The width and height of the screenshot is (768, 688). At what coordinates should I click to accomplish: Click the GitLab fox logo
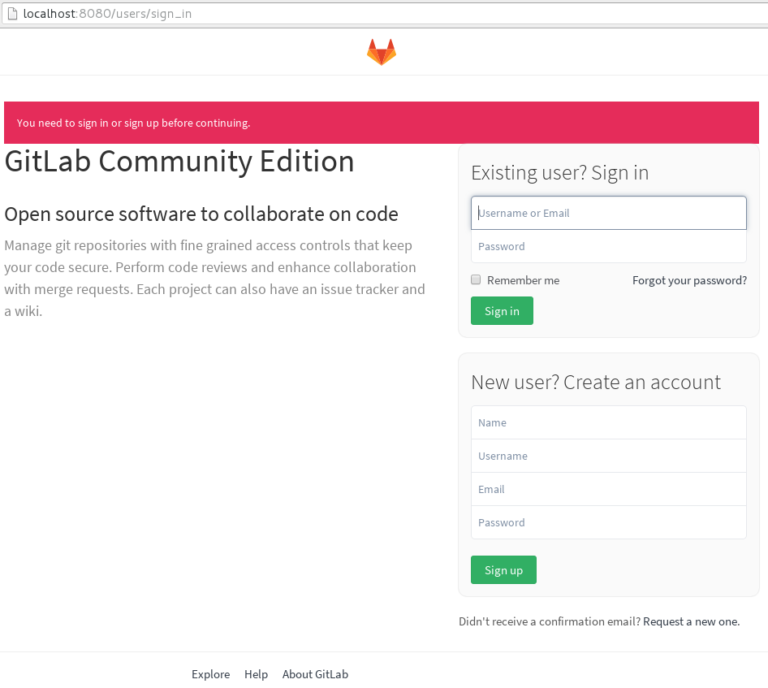381,52
